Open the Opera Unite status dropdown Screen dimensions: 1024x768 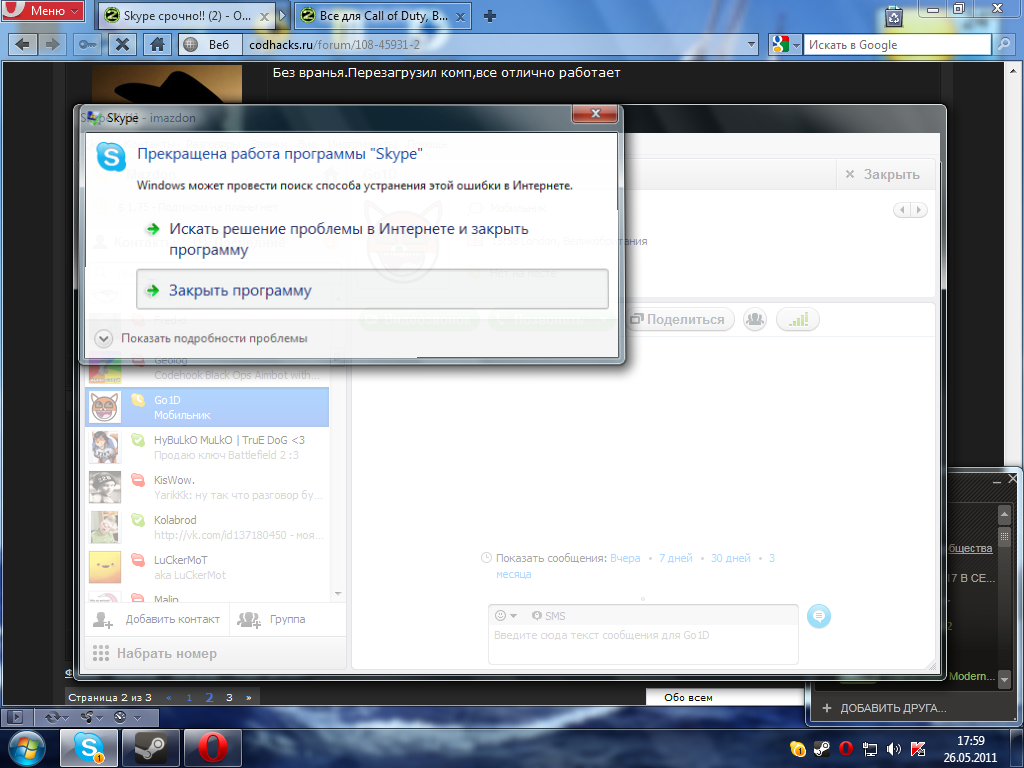tap(91, 717)
